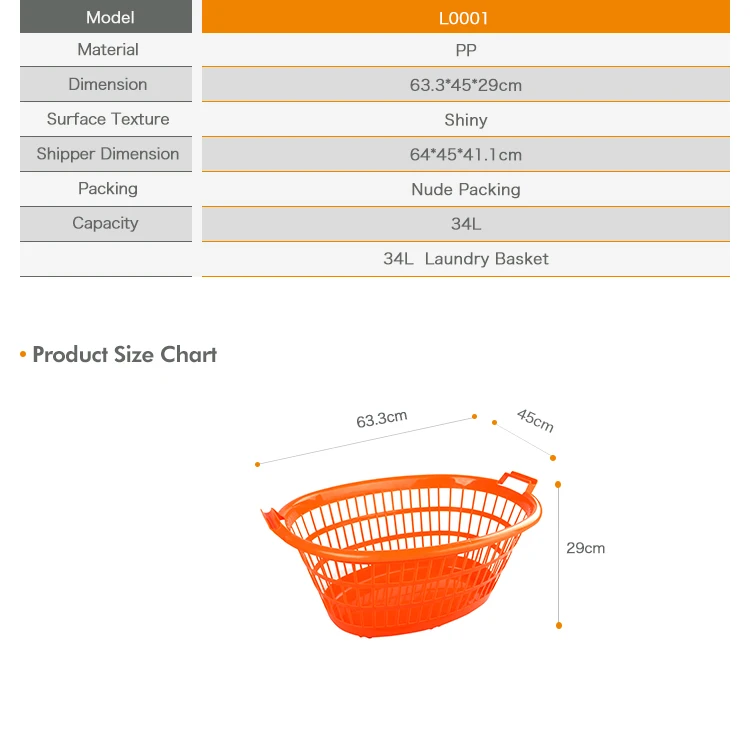750x739 pixels.
Task: Select the Shipper Dimension label
Action: click(108, 154)
